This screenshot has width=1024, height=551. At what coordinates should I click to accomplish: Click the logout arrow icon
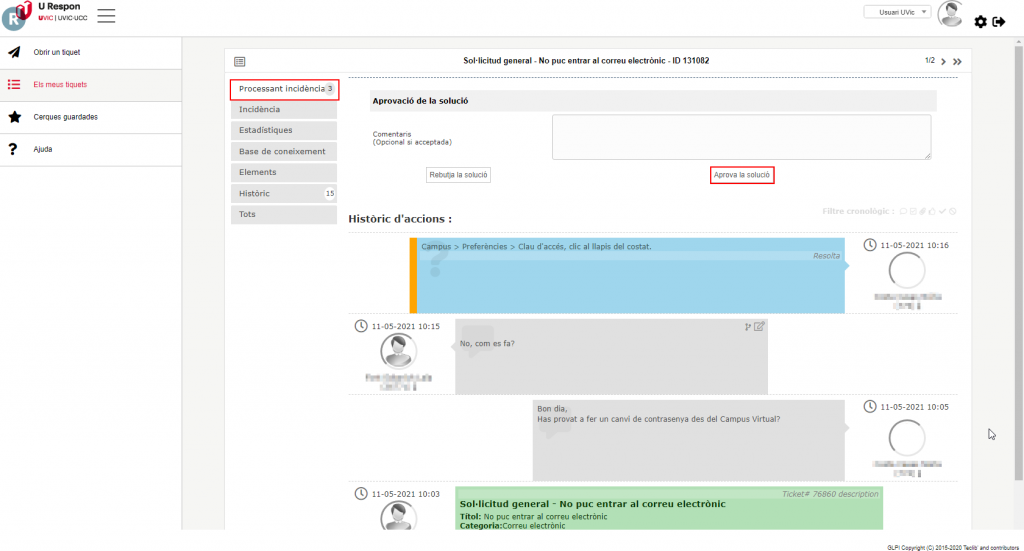[998, 22]
